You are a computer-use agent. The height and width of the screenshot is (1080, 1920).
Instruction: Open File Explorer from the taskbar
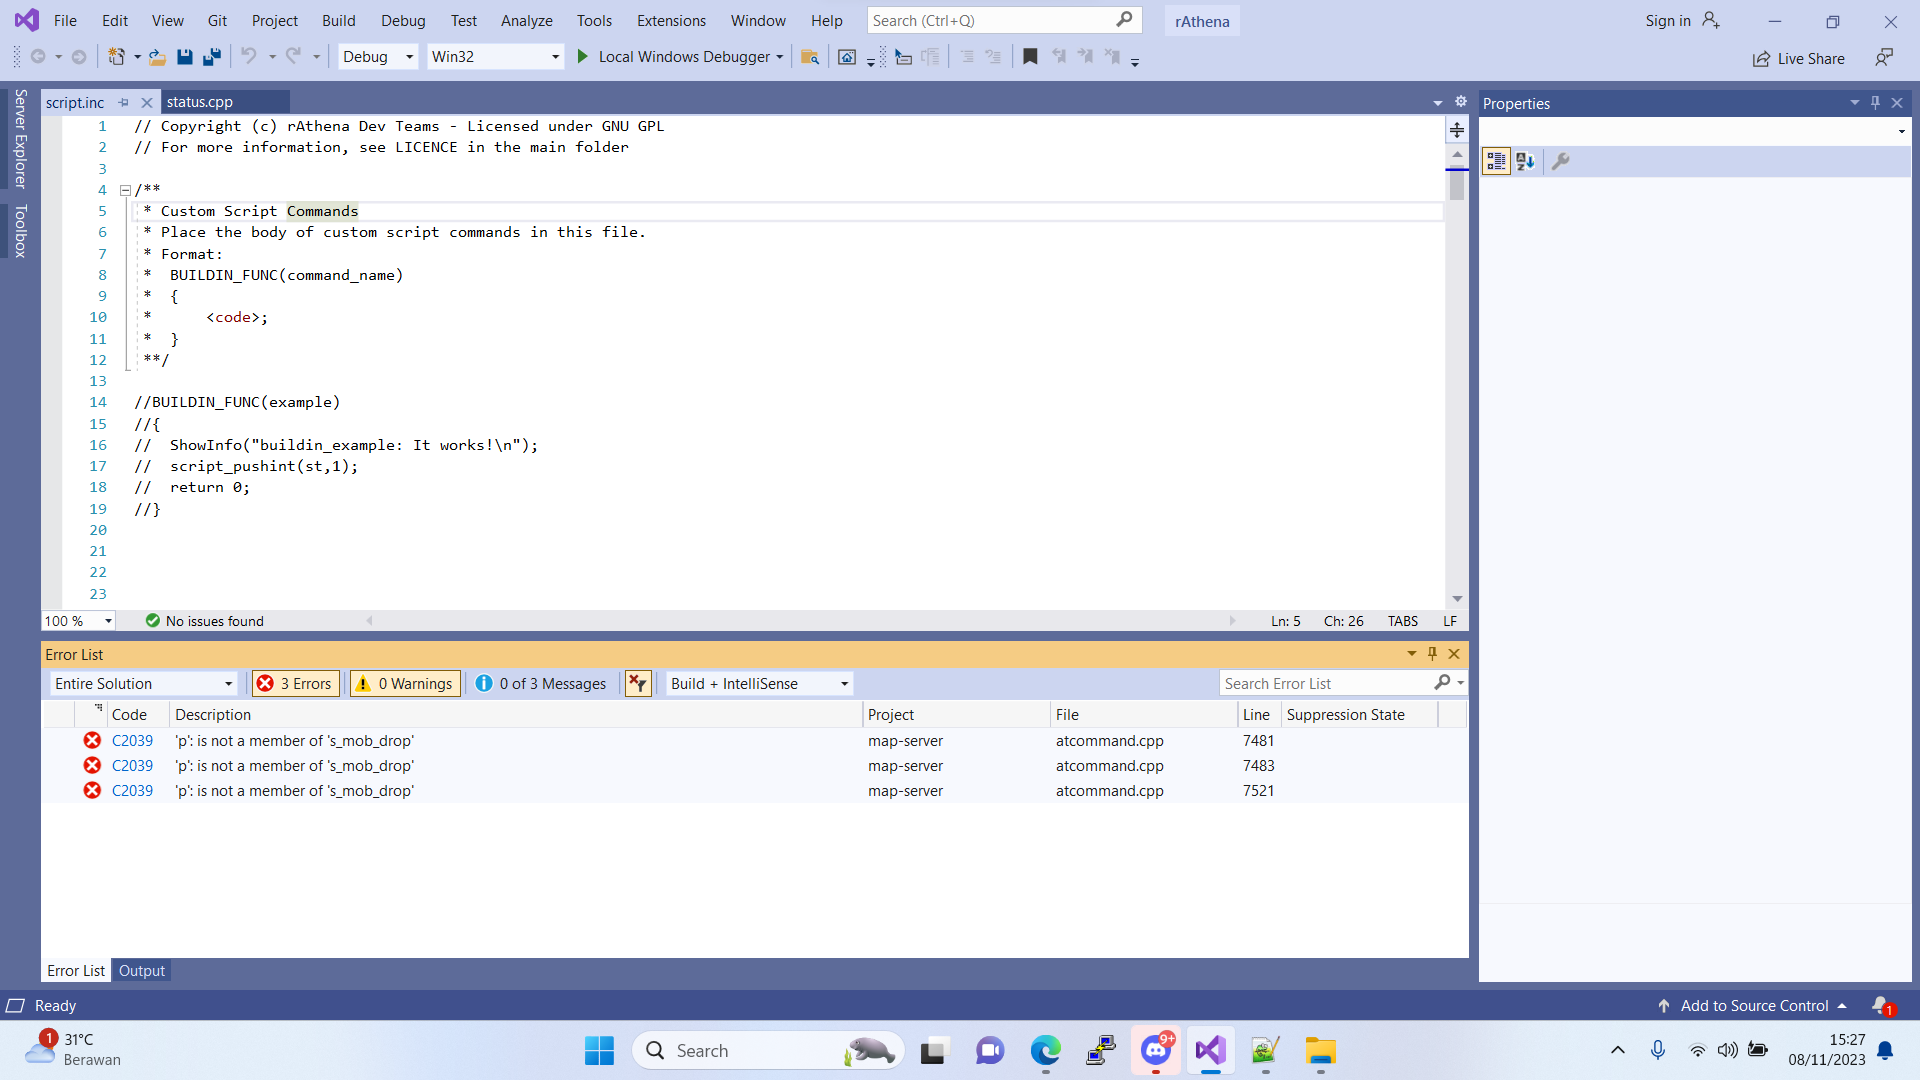[1320, 1051]
